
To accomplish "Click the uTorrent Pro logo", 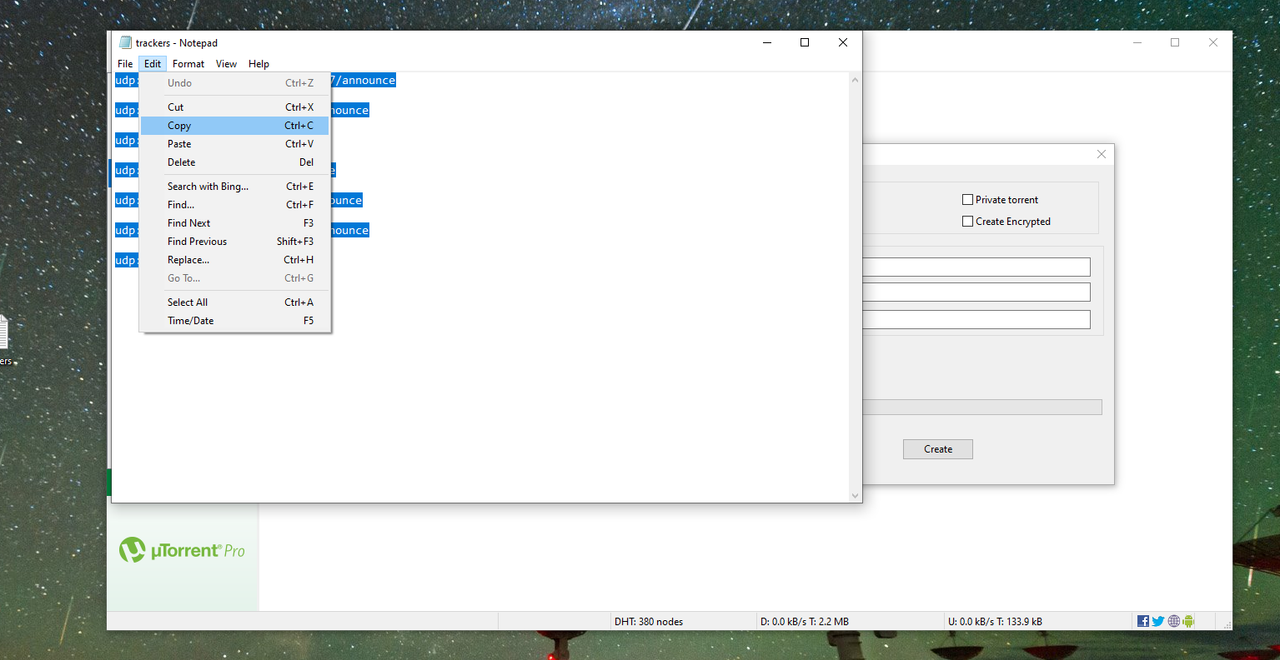I will (182, 550).
